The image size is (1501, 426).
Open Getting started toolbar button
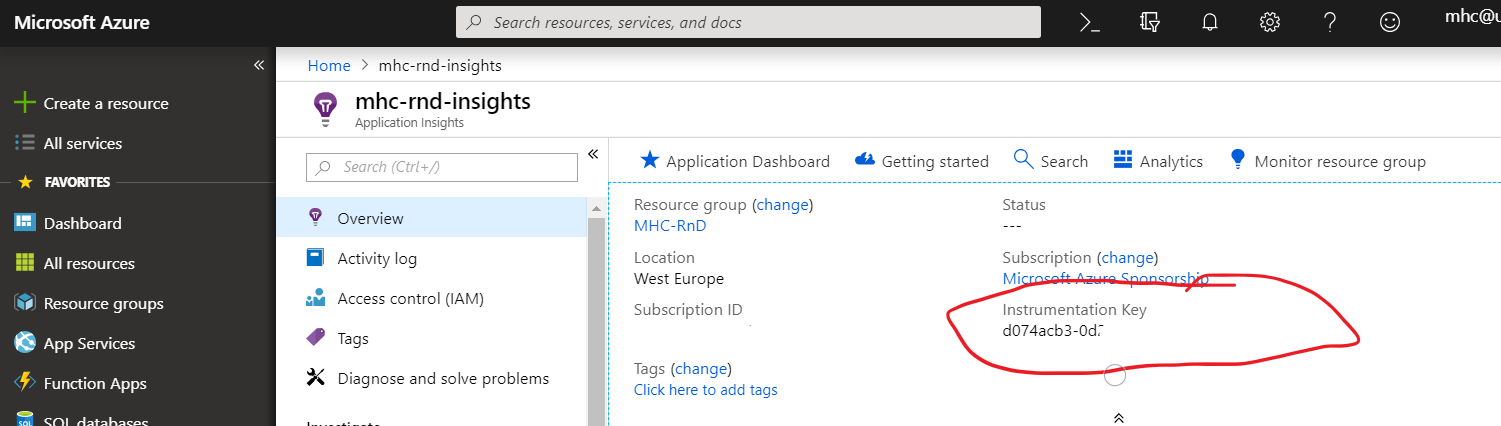click(921, 160)
